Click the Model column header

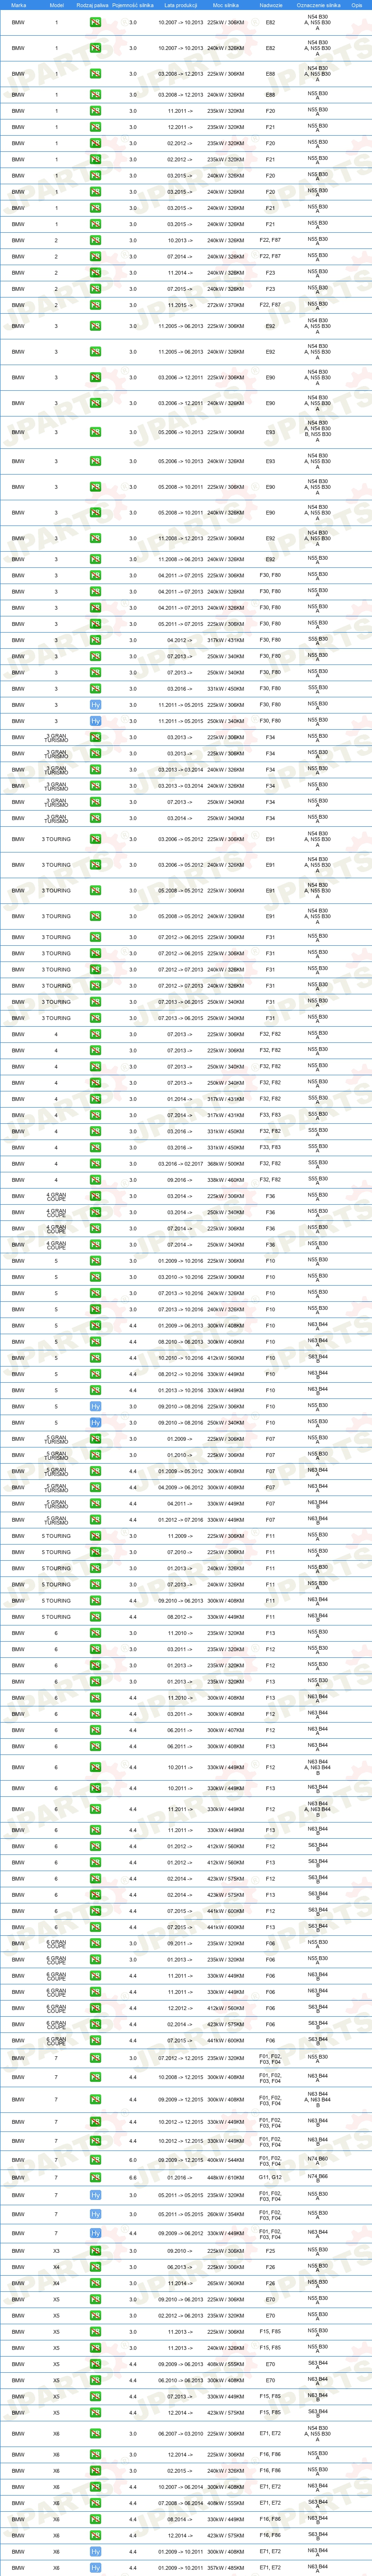(57, 5)
